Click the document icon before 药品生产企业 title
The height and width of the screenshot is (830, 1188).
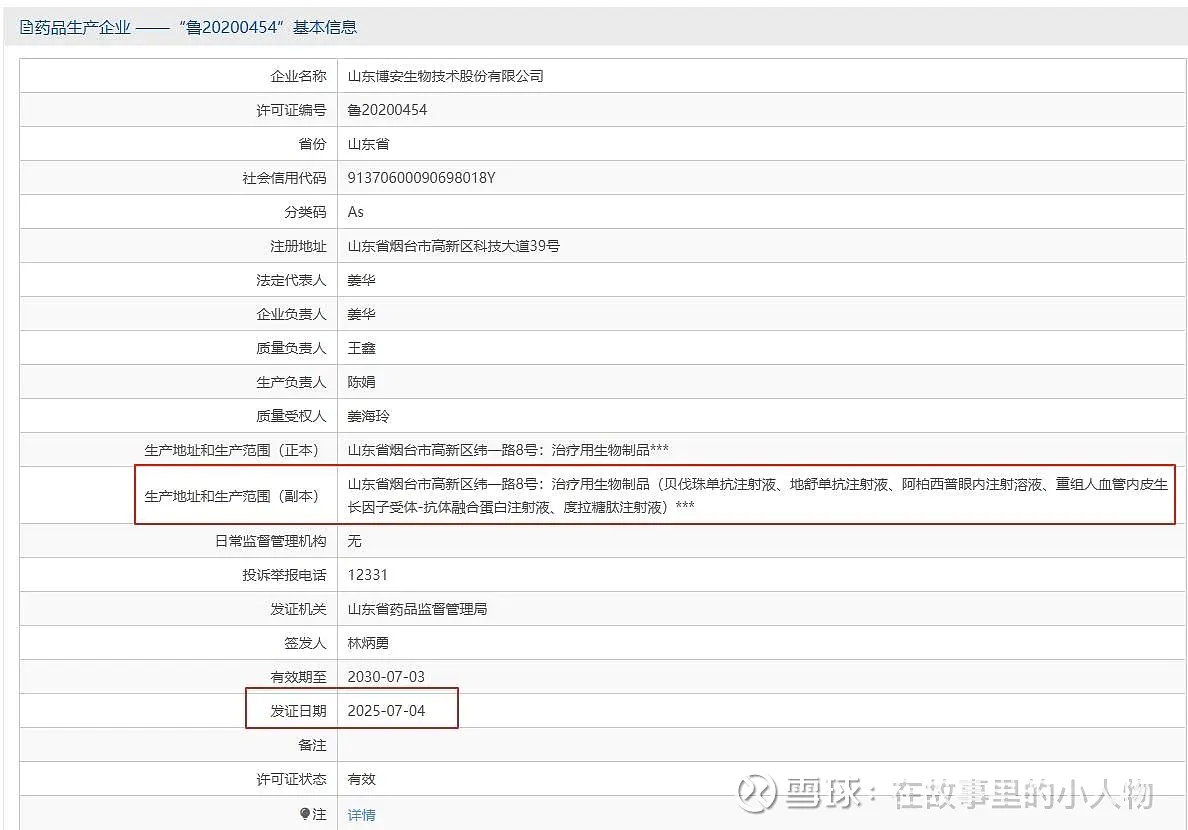pyautogui.click(x=27, y=27)
